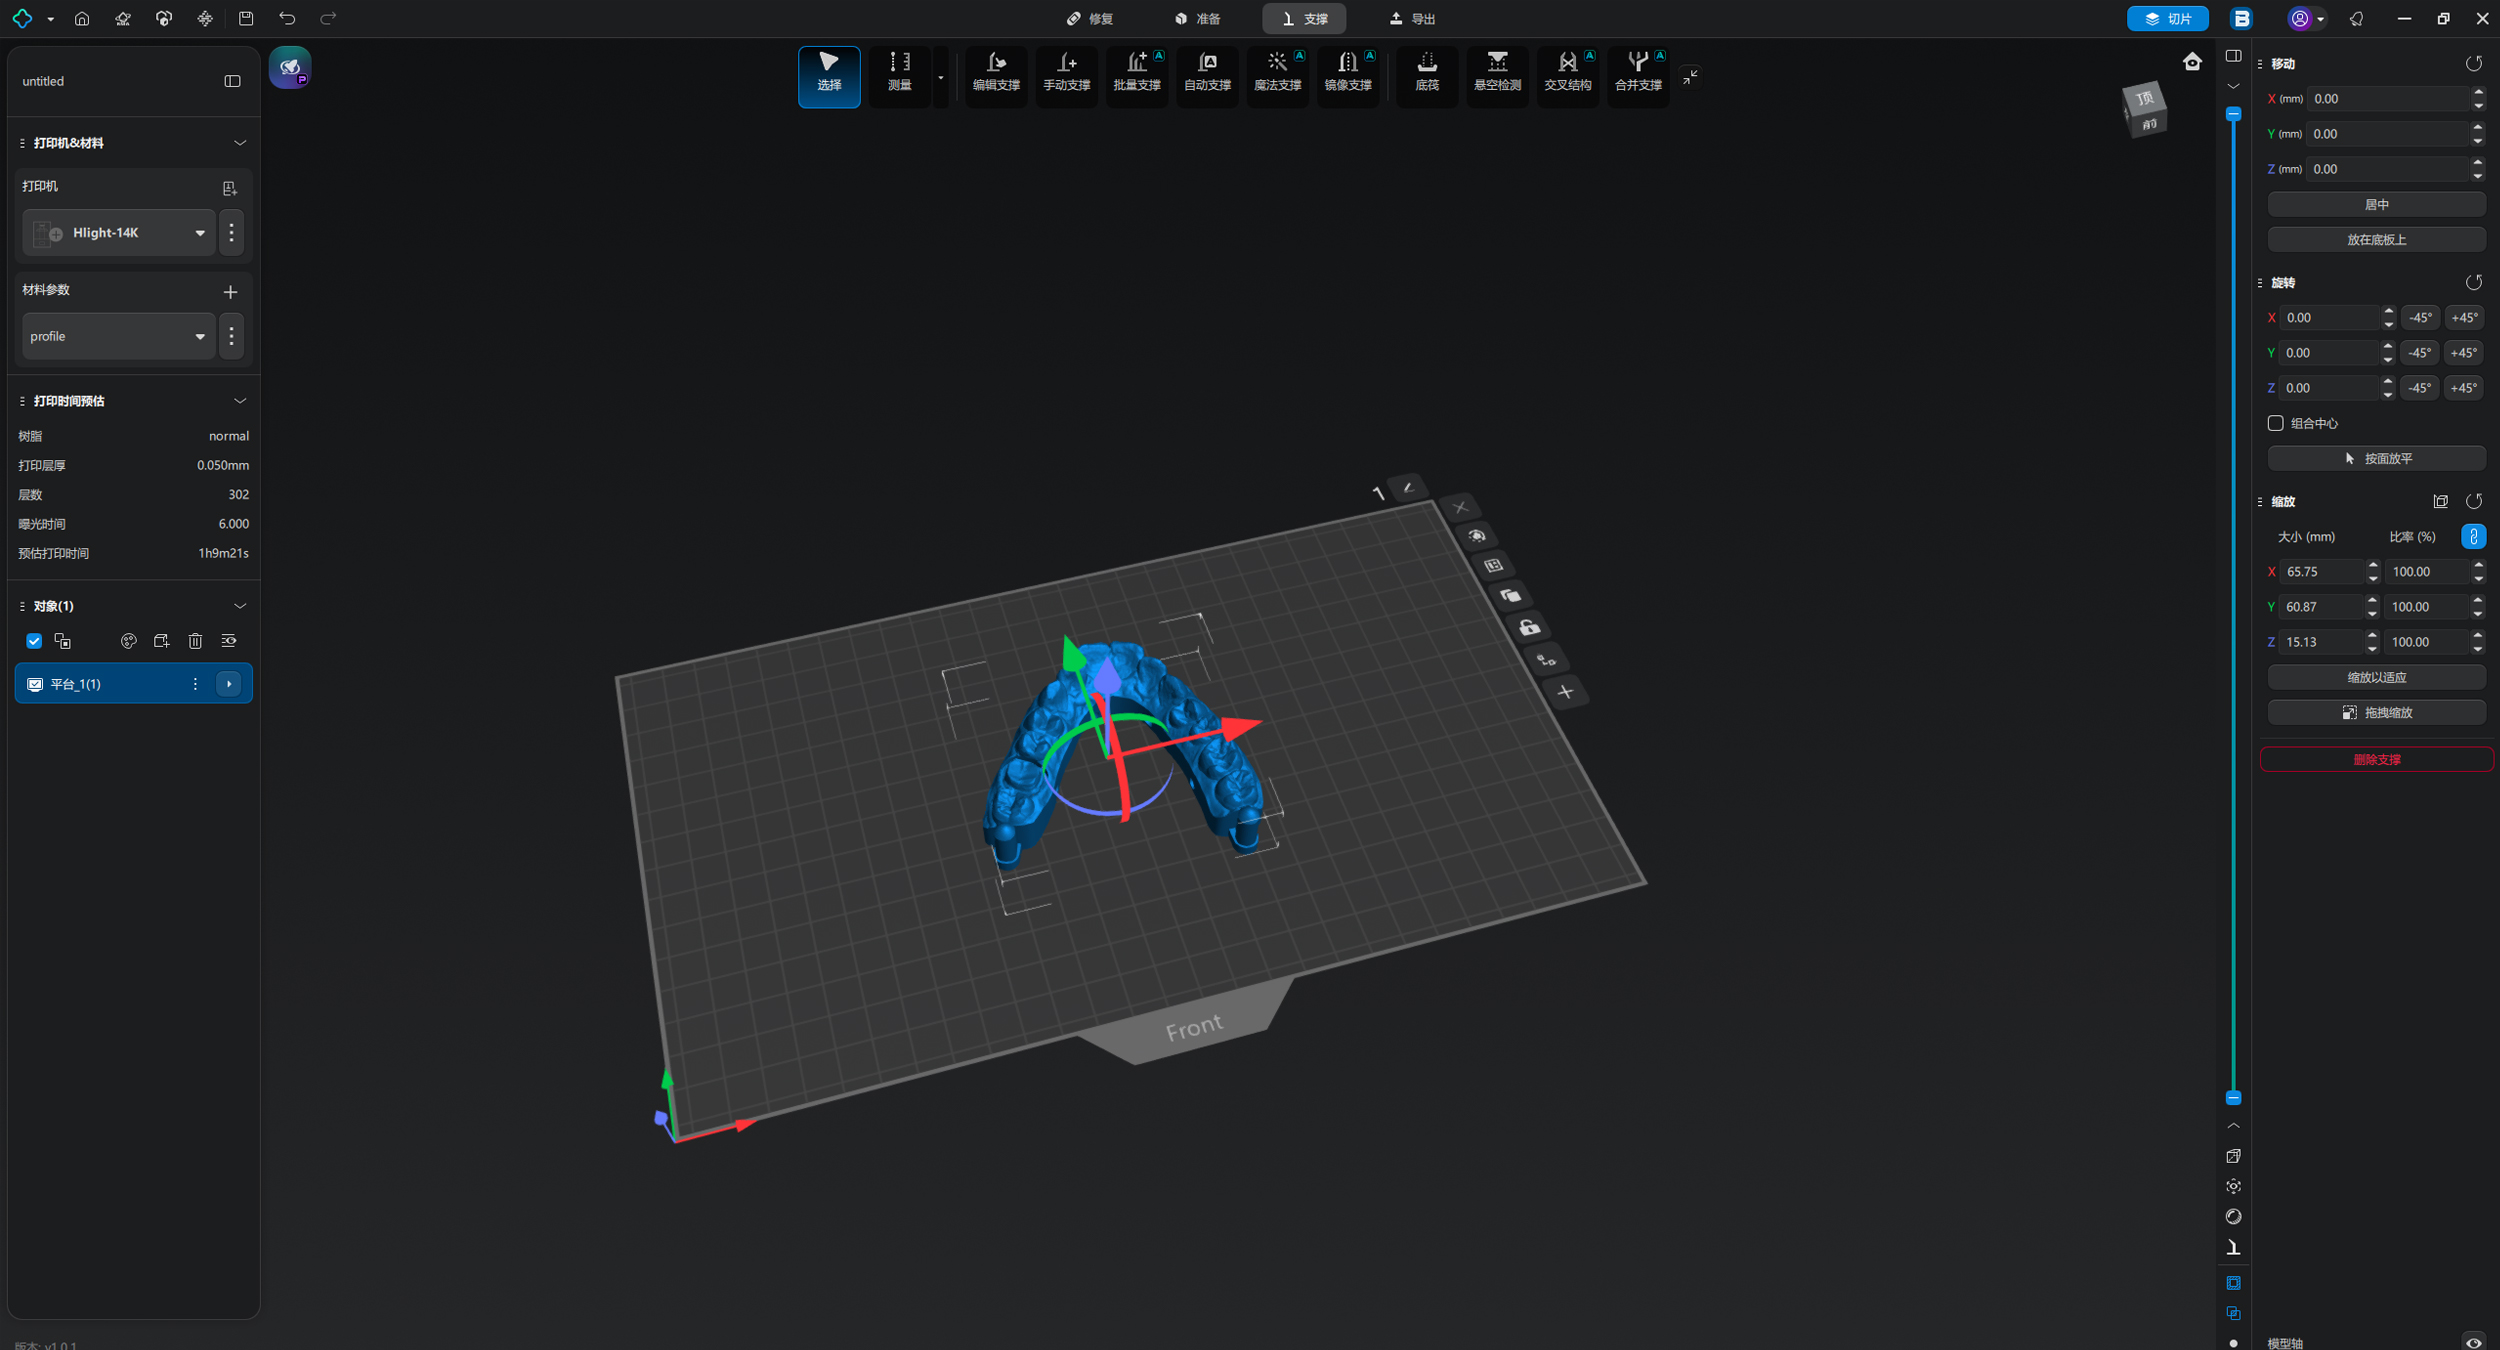Click the 删除支撑 delete supports button

(2376, 760)
